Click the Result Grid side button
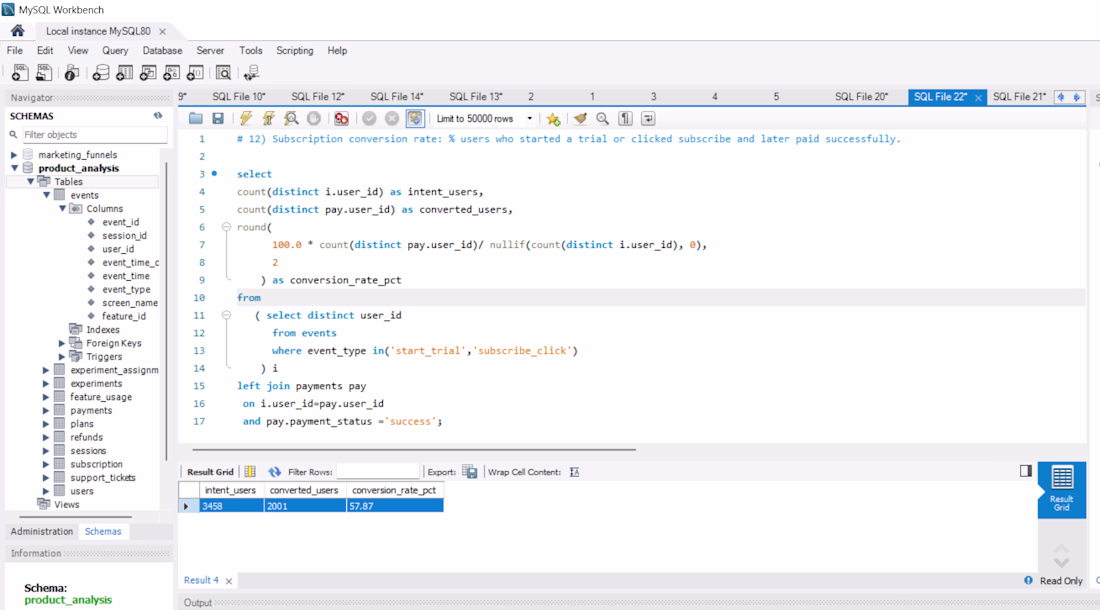 click(x=1061, y=489)
